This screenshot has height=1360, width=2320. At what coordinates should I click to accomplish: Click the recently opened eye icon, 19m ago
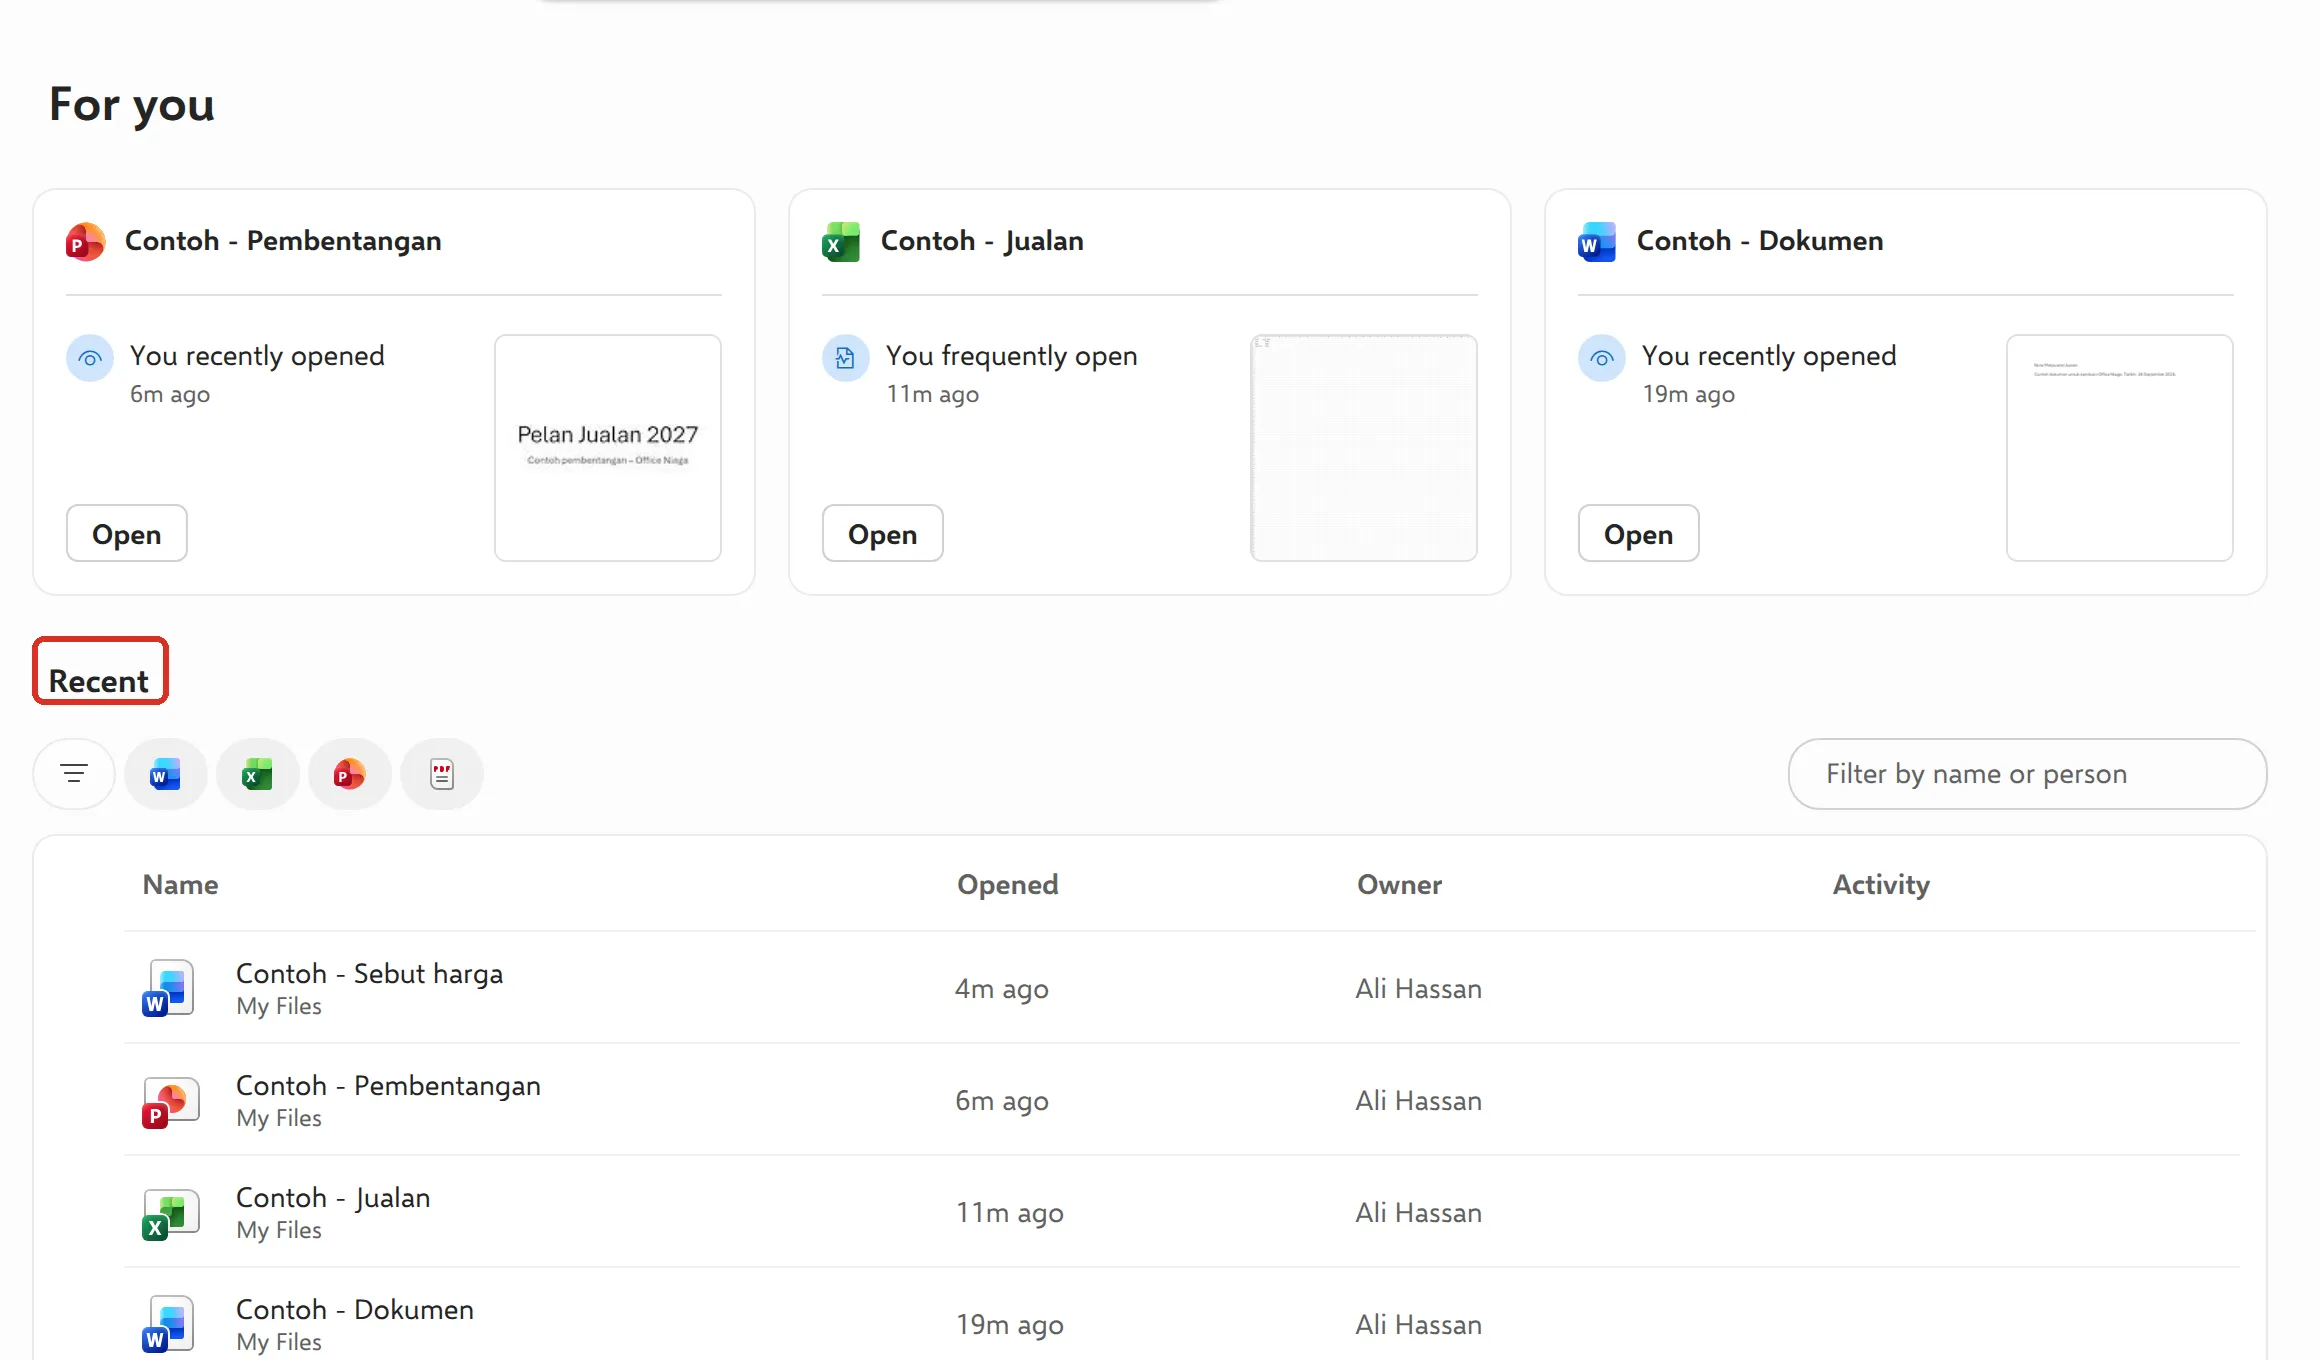1602,358
